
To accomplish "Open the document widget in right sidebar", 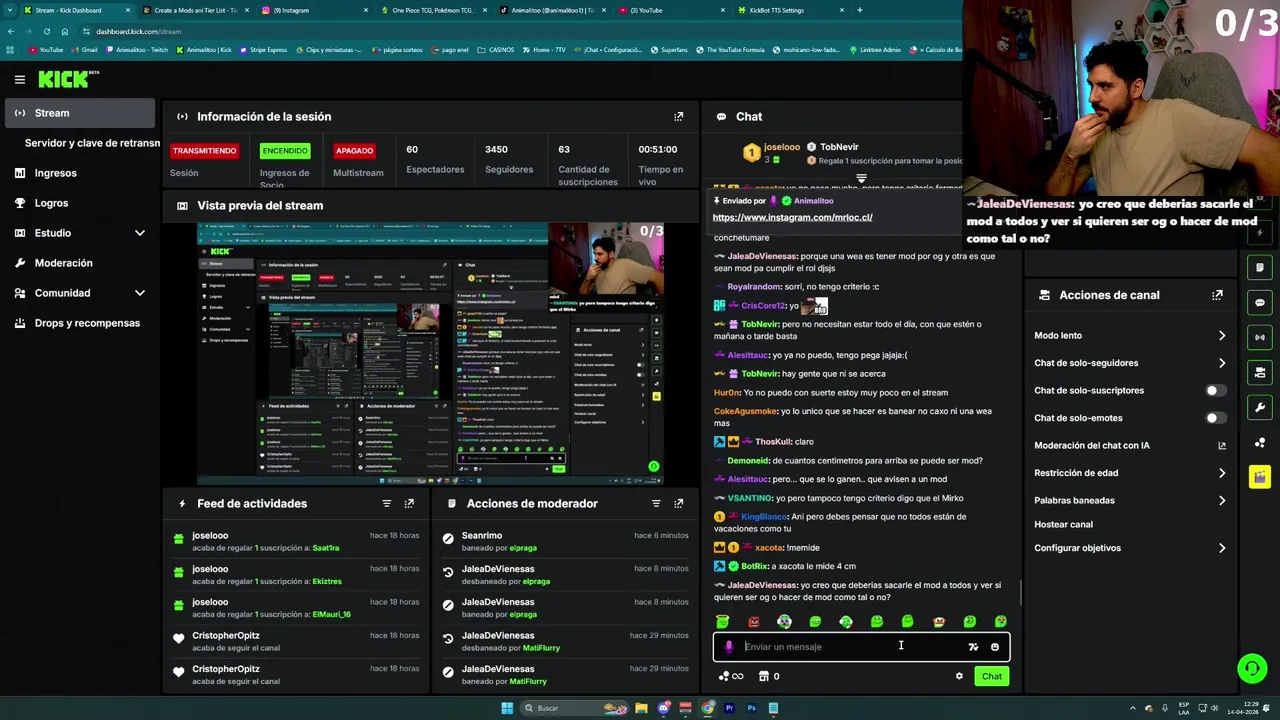I will click(x=1260, y=267).
